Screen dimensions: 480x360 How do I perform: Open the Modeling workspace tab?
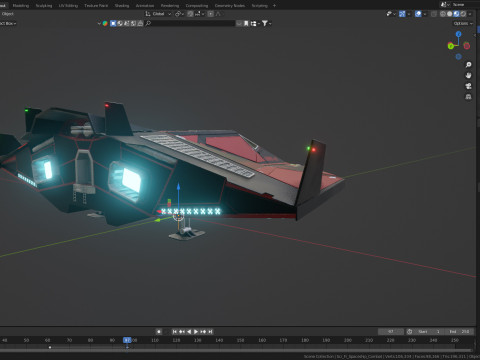pyautogui.click(x=21, y=6)
